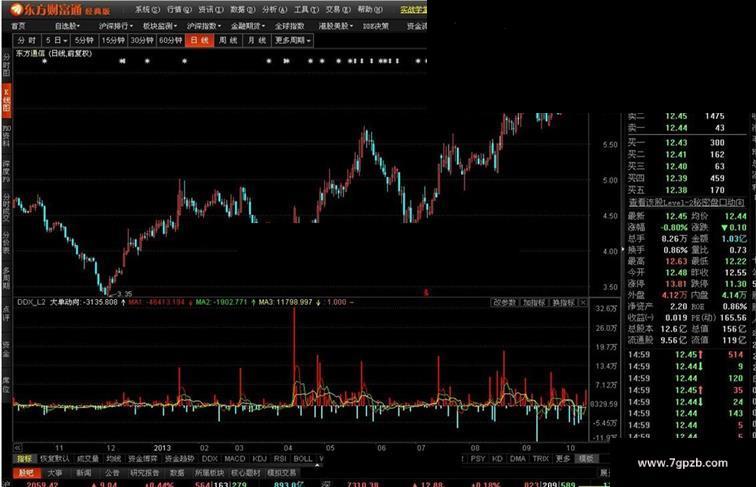Switch chart to 60分钟 period

click(x=171, y=41)
